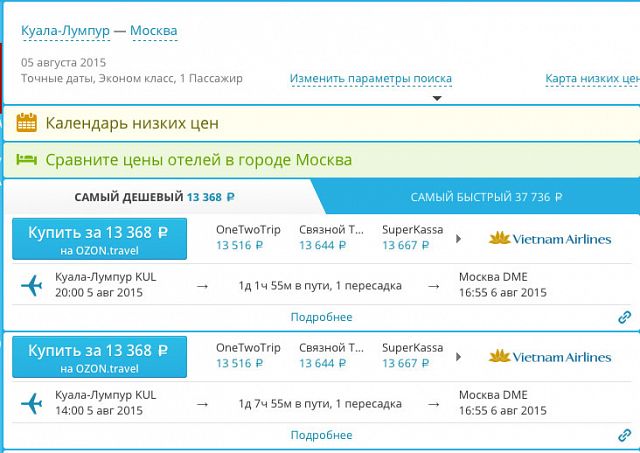
Task: Click the bed icon for hotel comparison
Action: pyautogui.click(x=27, y=160)
